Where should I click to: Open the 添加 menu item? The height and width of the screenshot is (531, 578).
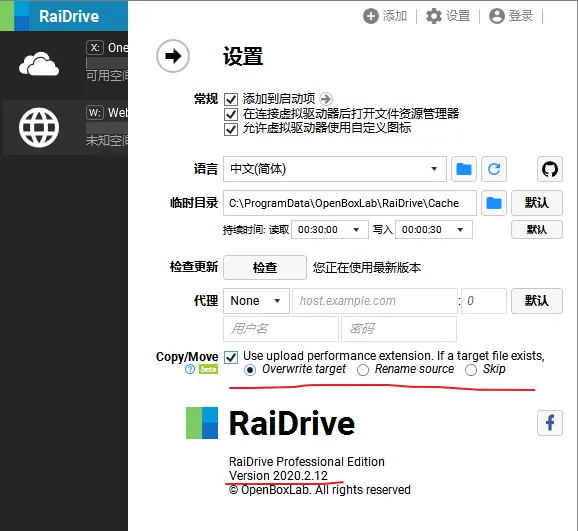pyautogui.click(x=385, y=16)
